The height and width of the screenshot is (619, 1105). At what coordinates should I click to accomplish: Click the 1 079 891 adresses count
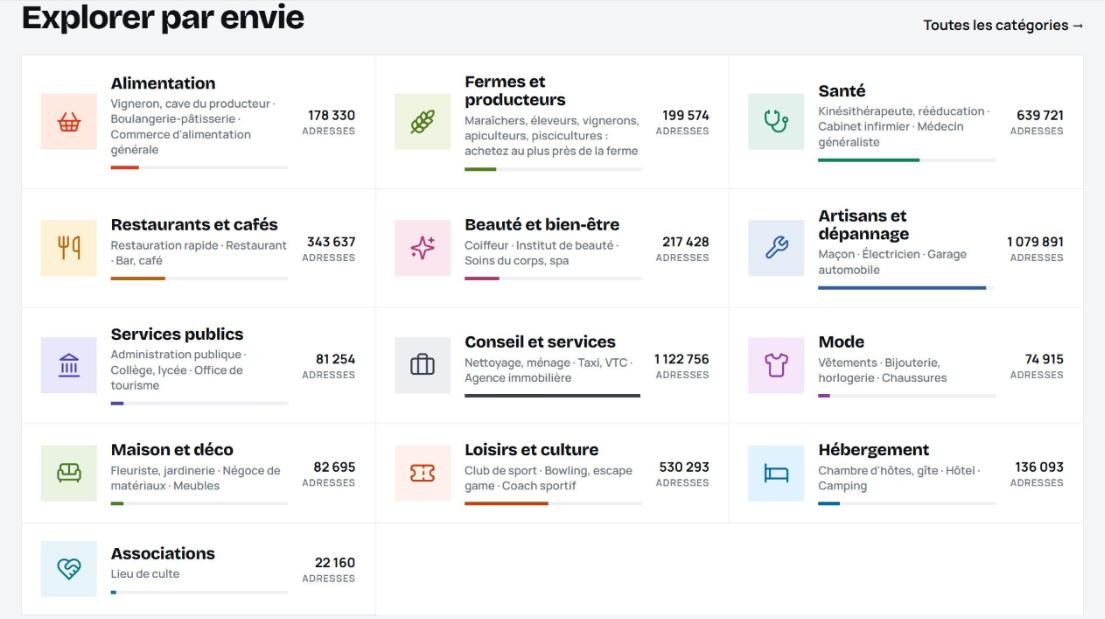pyautogui.click(x=1036, y=249)
